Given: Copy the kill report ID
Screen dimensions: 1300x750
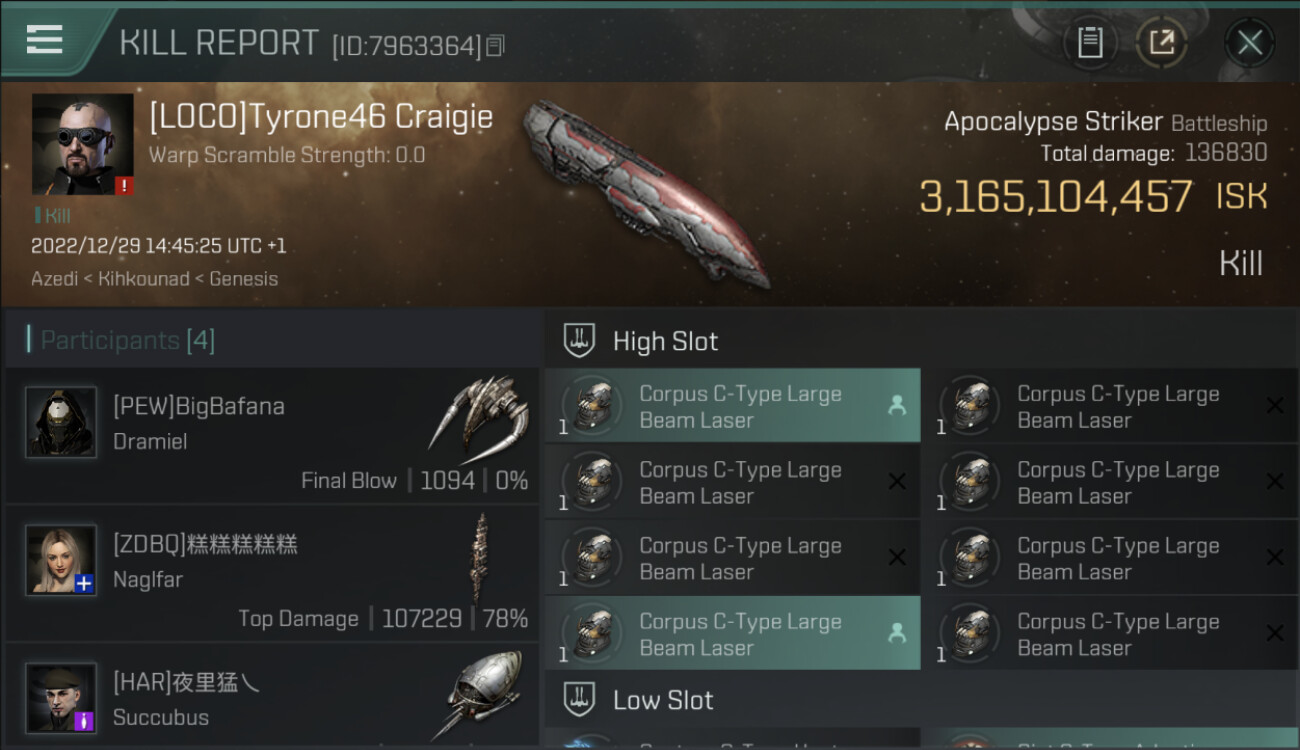Looking at the screenshot, I should (x=496, y=45).
